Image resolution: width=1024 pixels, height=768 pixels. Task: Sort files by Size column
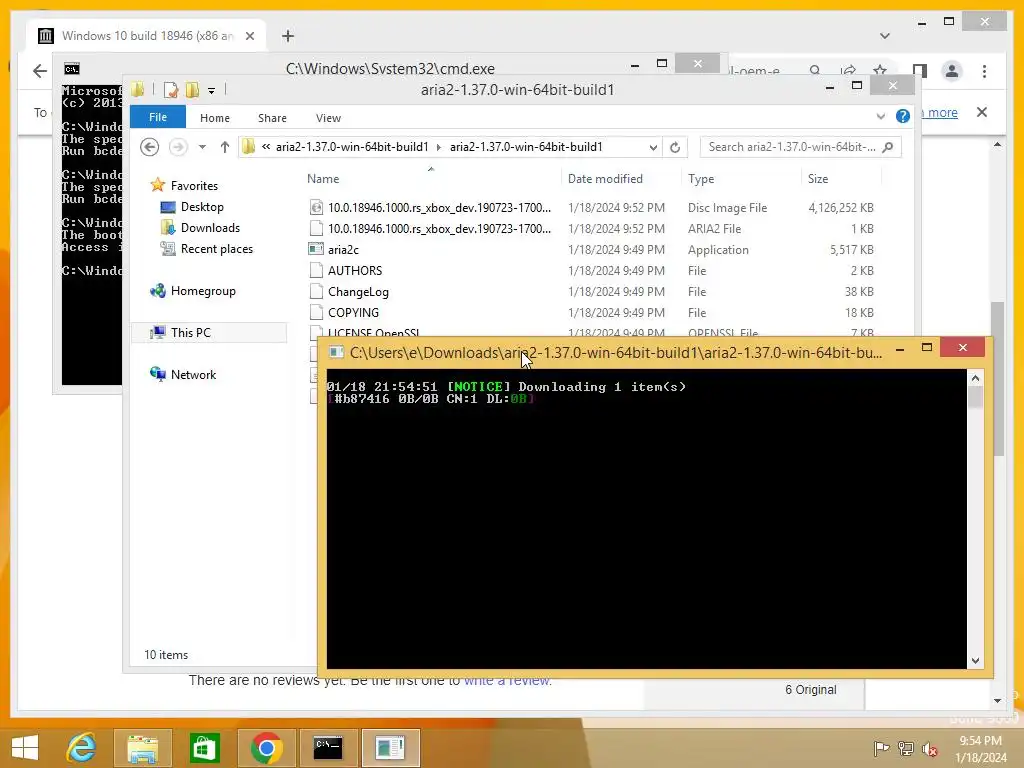pyautogui.click(x=841, y=178)
